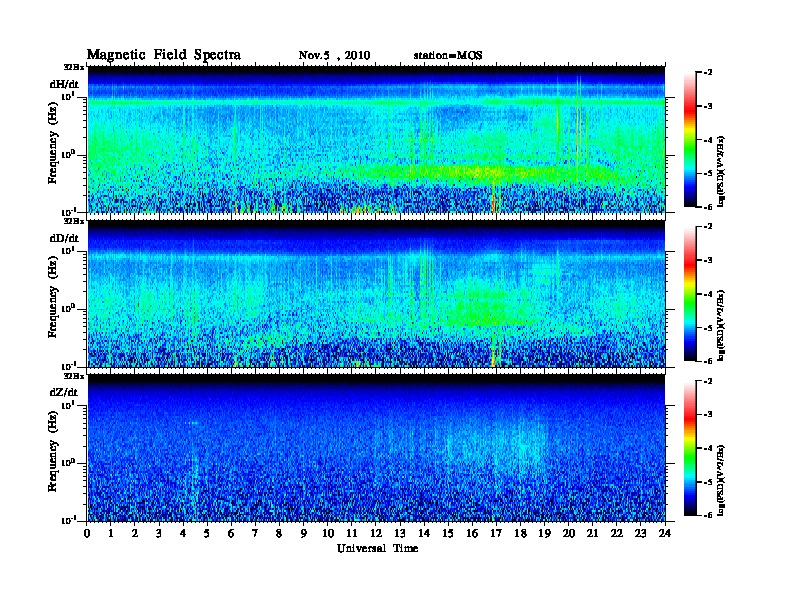Click the "station=MOS" label

click(x=448, y=56)
